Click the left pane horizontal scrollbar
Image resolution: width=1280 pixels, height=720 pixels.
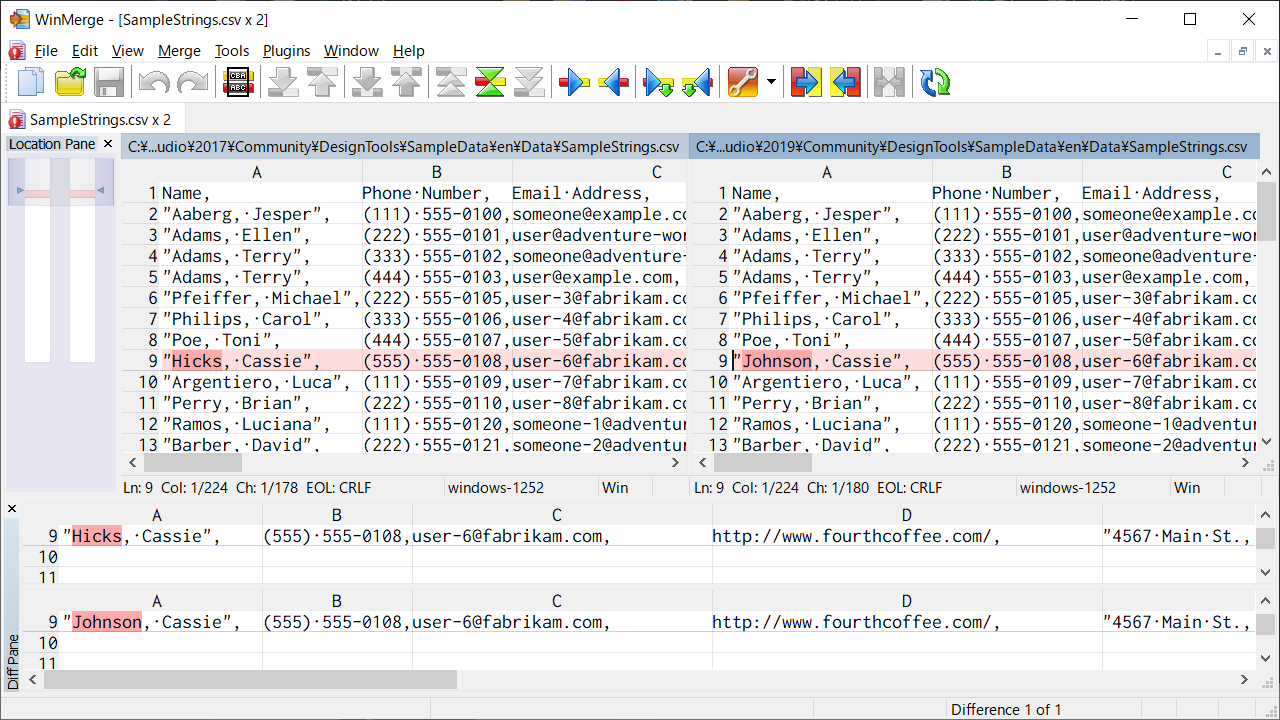click(x=193, y=462)
